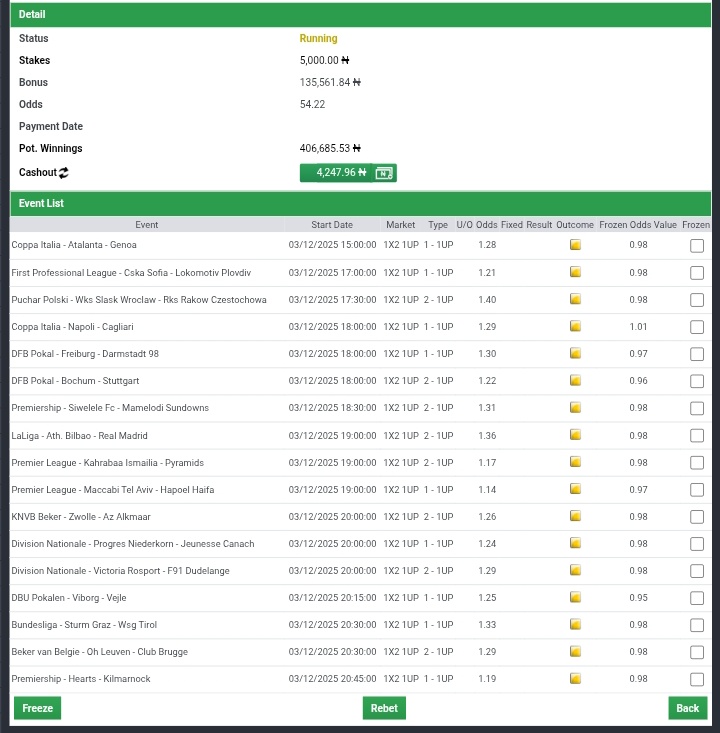Select 'Coppa Italia - Atalanta - Genoa' event text
This screenshot has width=720, height=733.
point(74,244)
